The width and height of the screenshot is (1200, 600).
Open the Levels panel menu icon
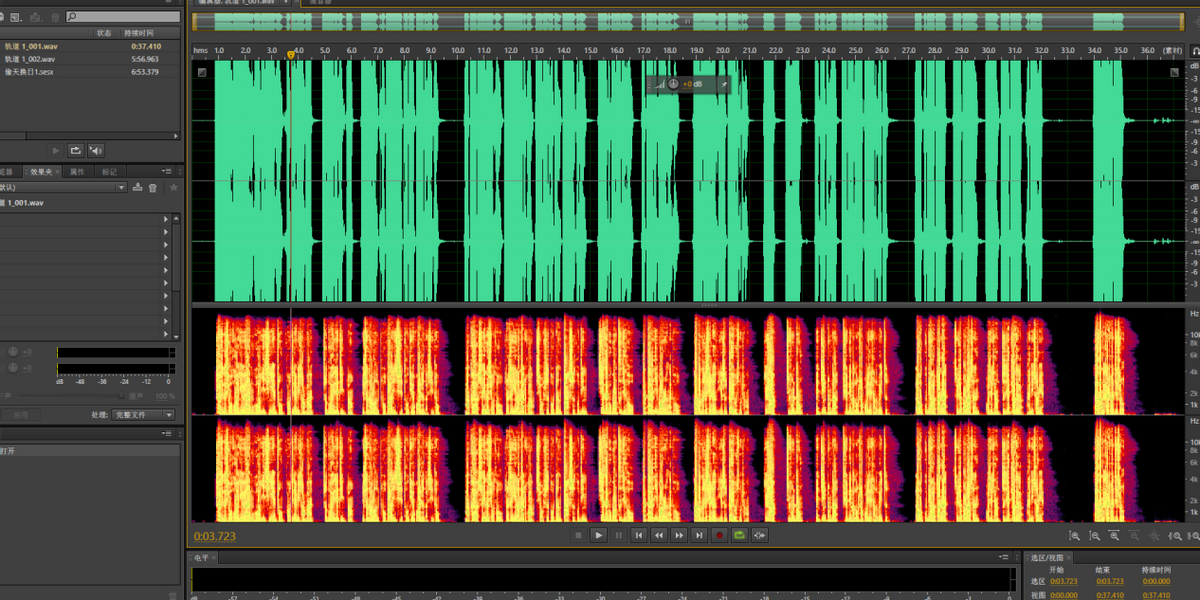pyautogui.click(x=1006, y=557)
